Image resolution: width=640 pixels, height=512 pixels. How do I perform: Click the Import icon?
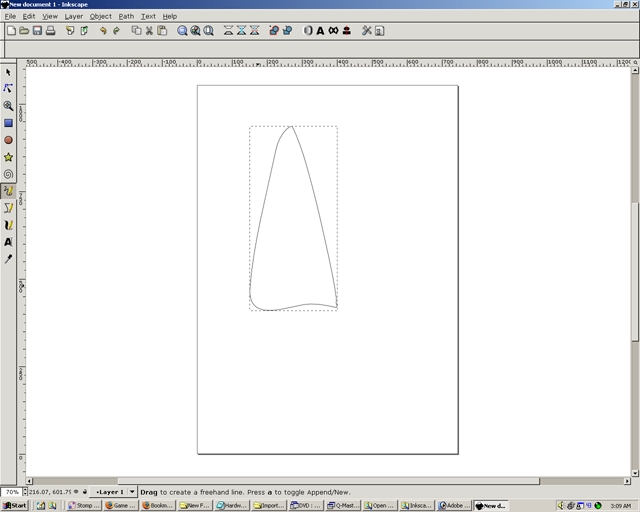click(70, 31)
